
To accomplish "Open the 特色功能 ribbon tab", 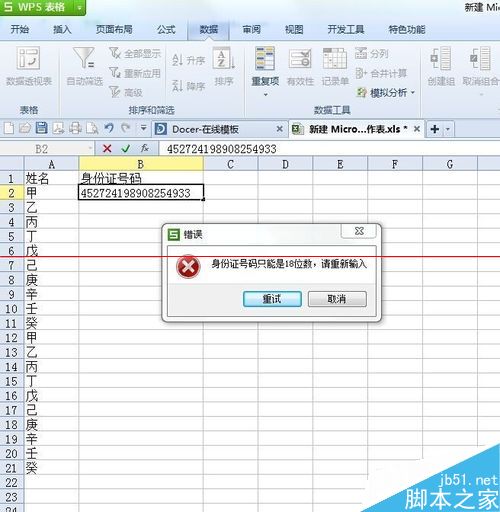I will (x=407, y=30).
